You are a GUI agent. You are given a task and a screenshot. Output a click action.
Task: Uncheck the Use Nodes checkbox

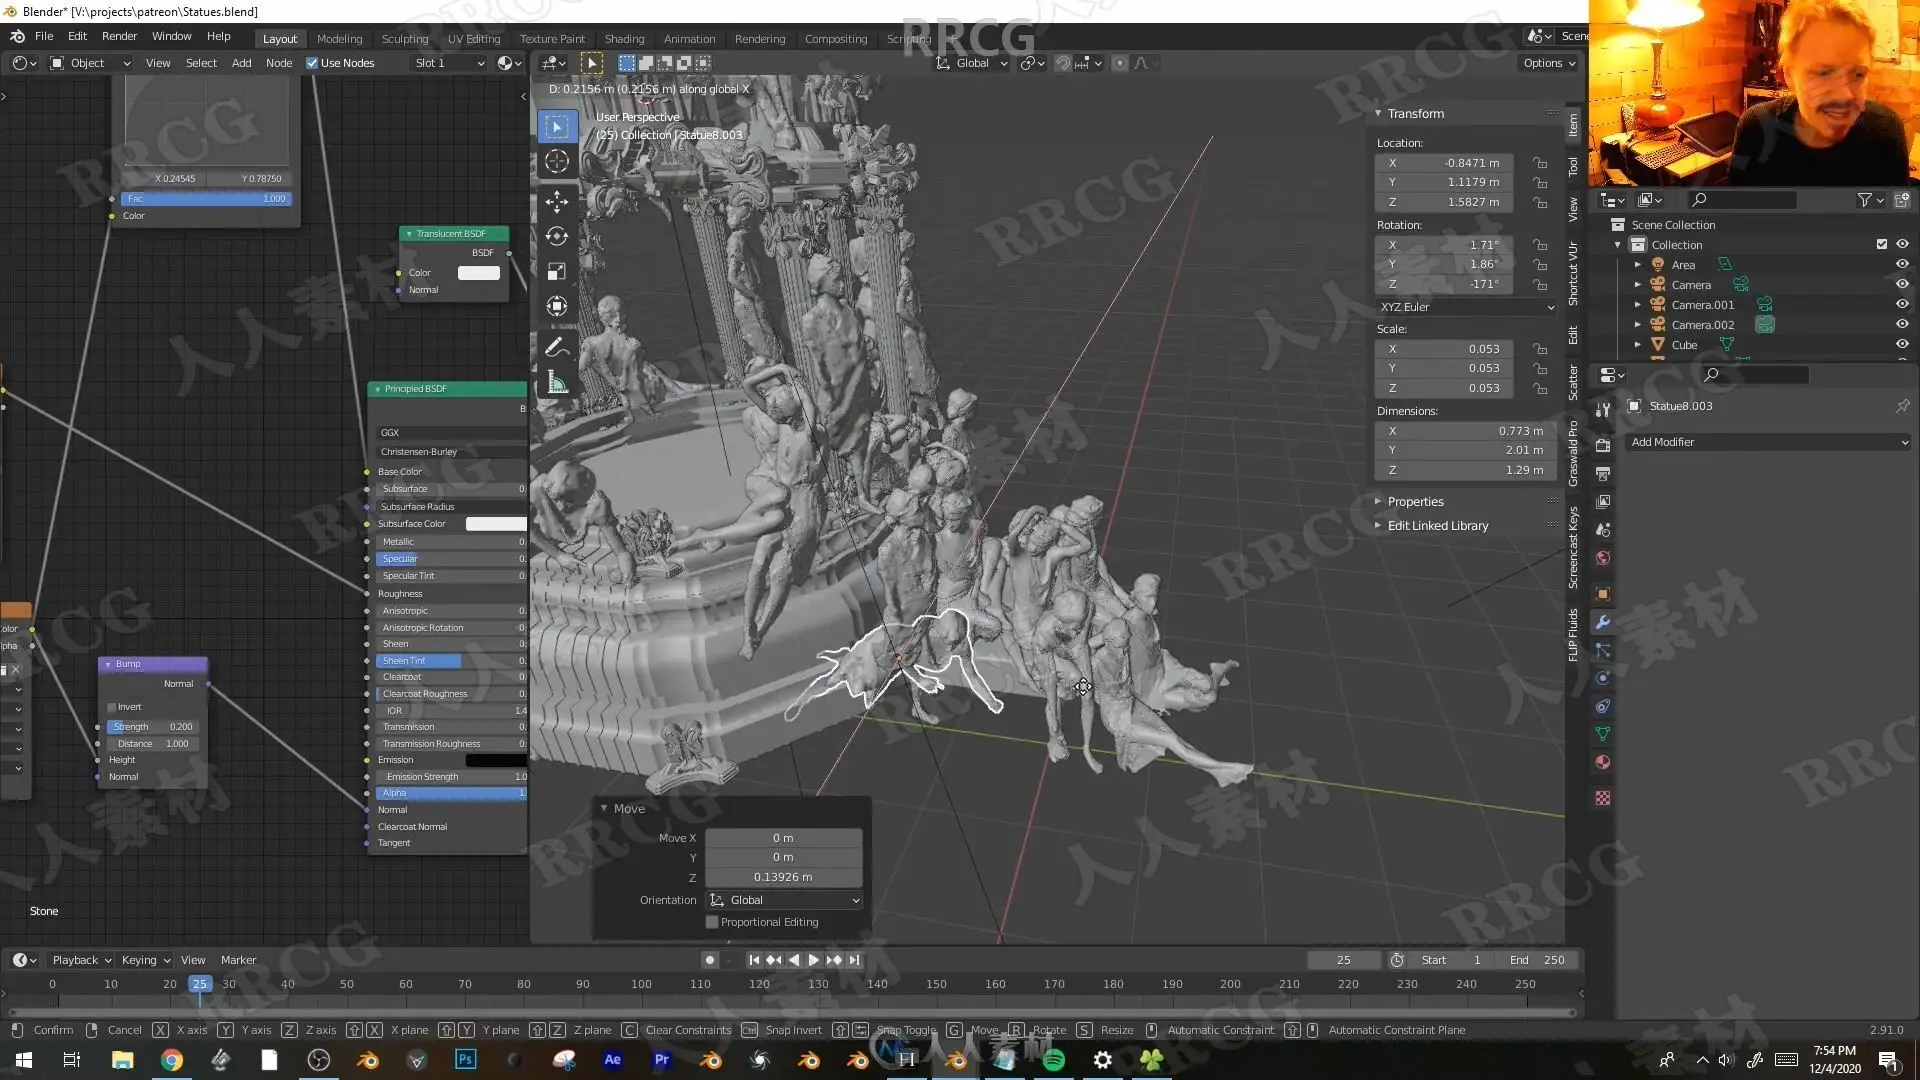312,63
